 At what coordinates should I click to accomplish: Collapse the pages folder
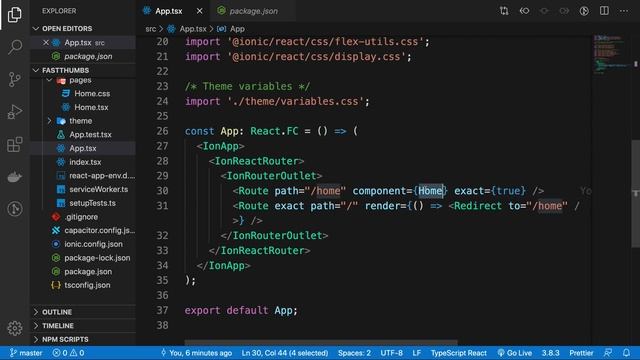tap(49, 80)
